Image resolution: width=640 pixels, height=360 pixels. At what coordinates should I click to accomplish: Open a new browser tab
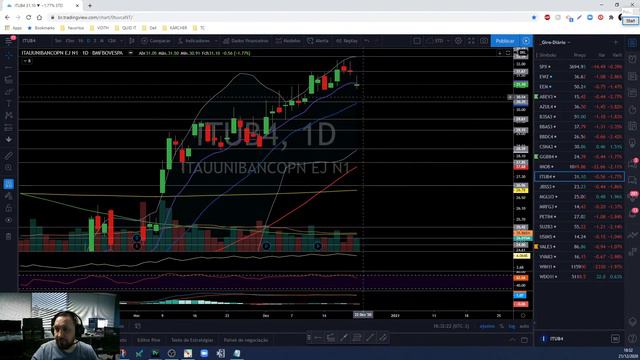pyautogui.click(x=90, y=6)
